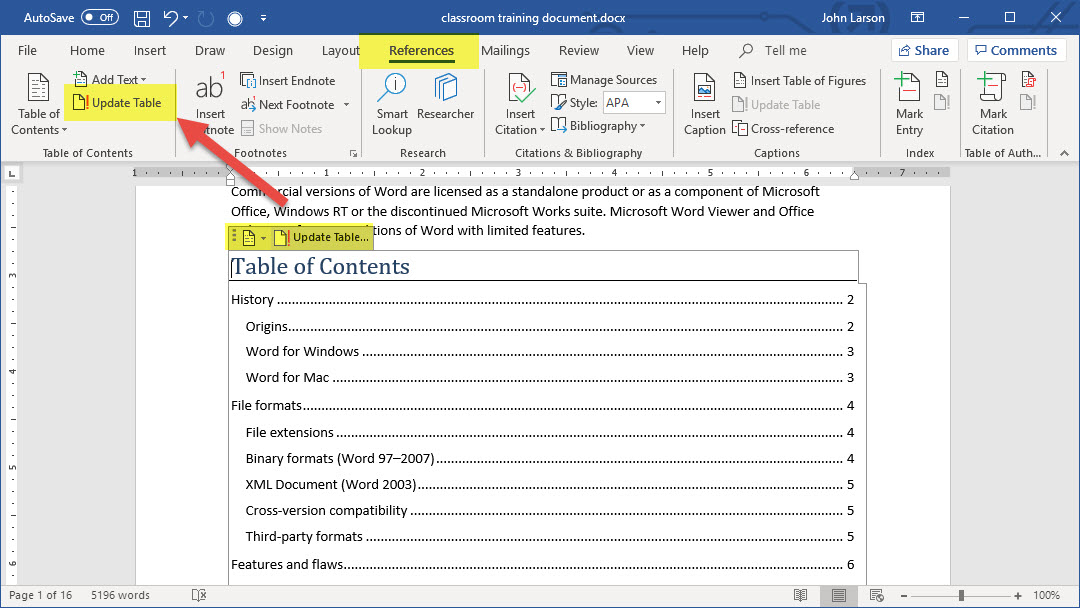Toggle the AutoSave switch
The height and width of the screenshot is (608, 1080).
[100, 18]
